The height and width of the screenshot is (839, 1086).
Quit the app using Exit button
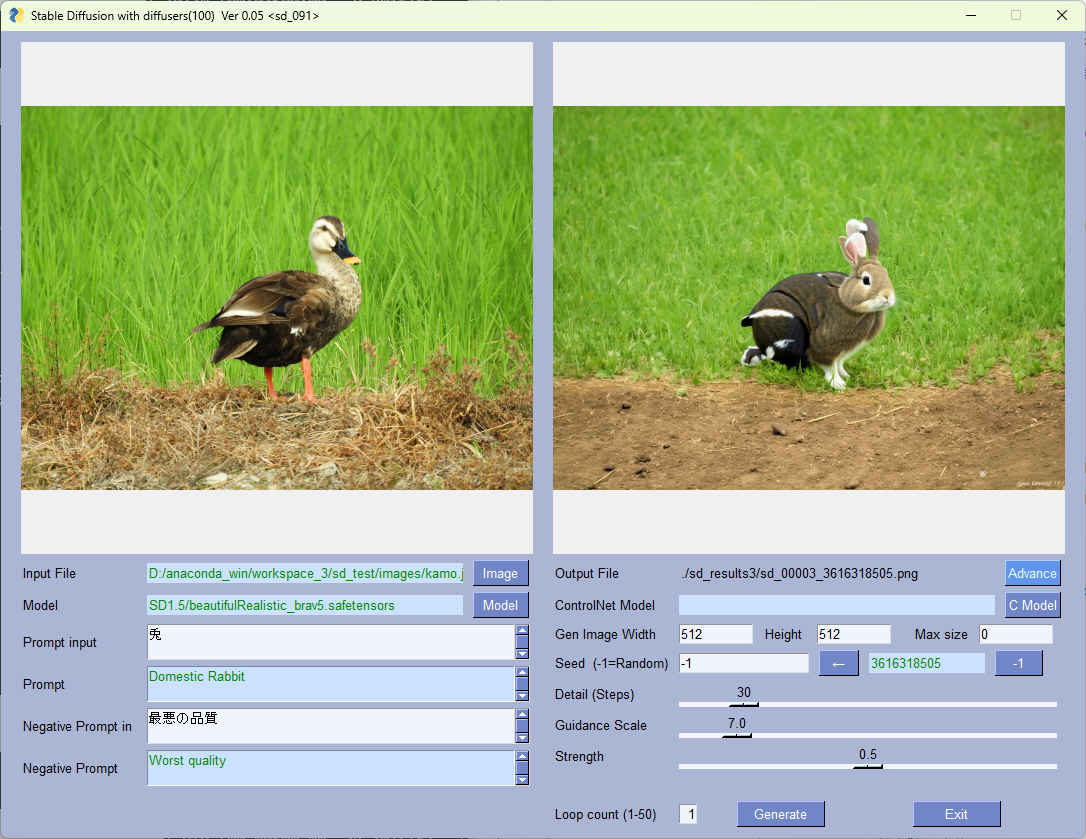pyautogui.click(x=956, y=814)
